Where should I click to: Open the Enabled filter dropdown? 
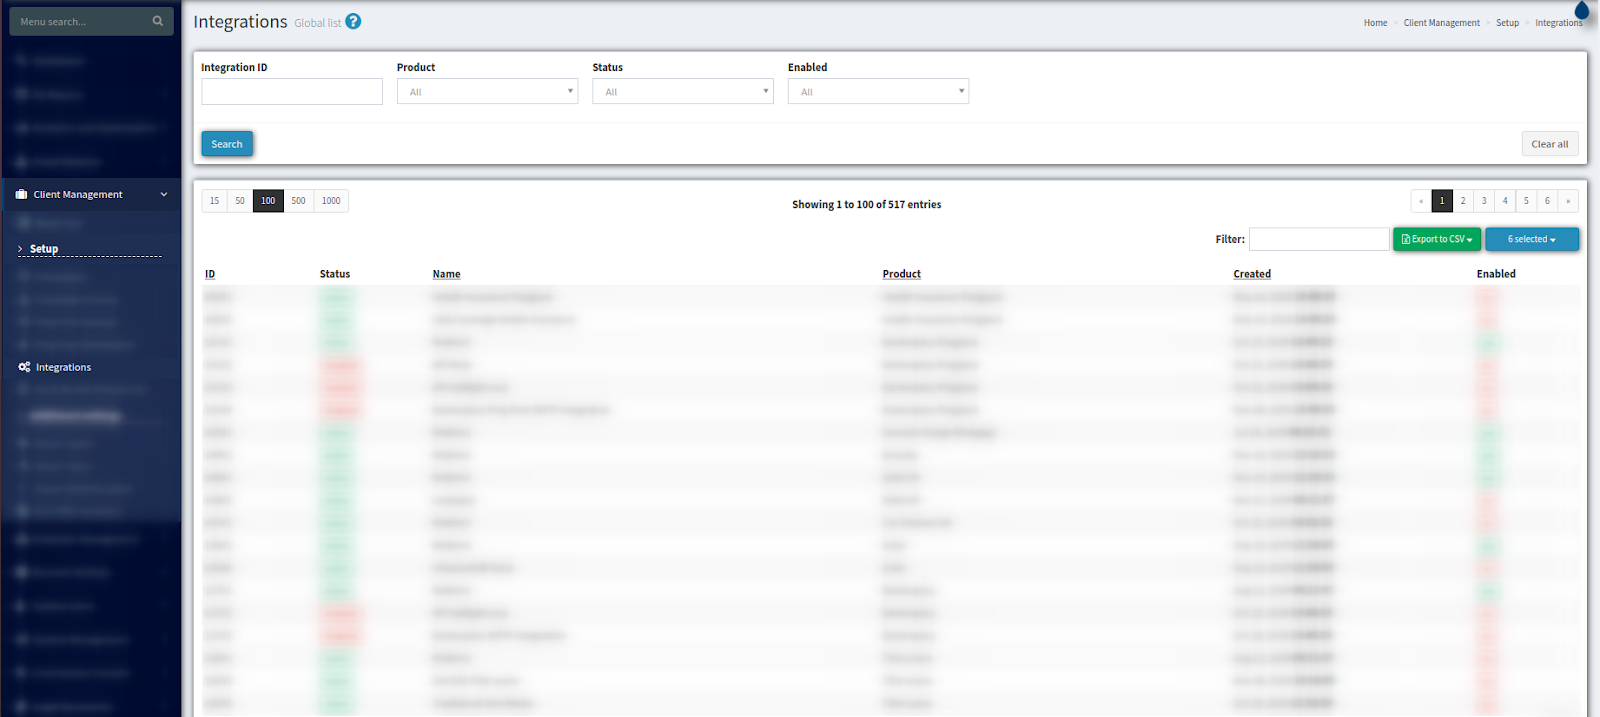click(878, 92)
